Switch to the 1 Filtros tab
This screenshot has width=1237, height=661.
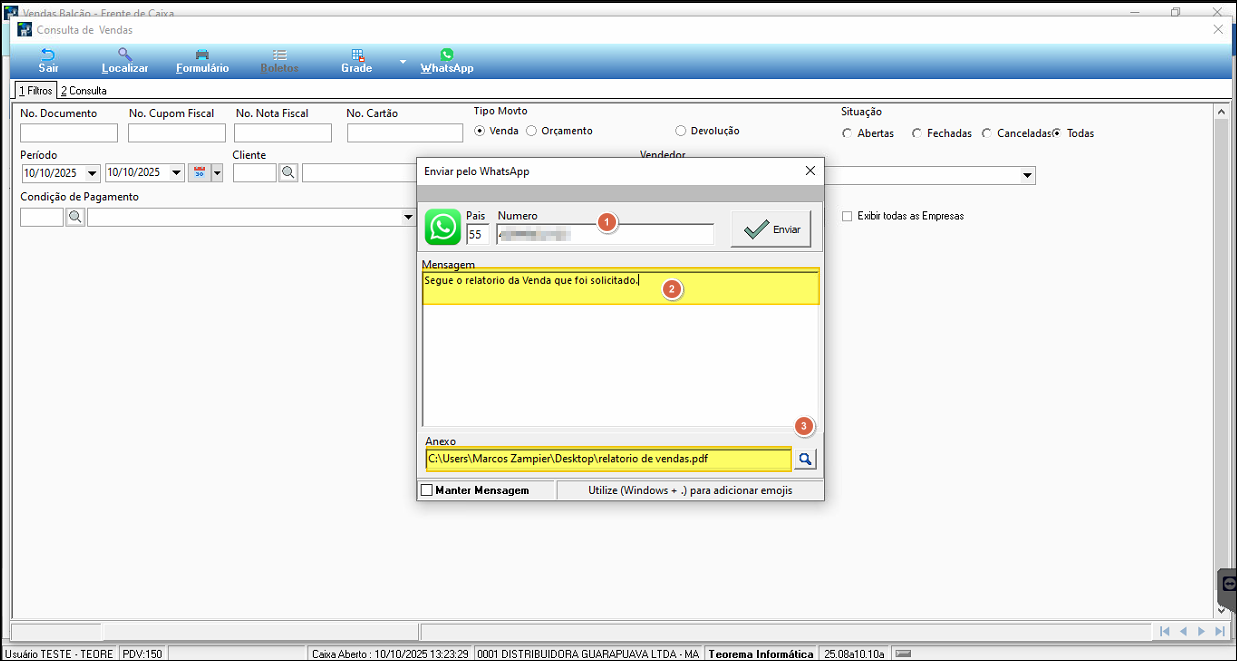(35, 90)
